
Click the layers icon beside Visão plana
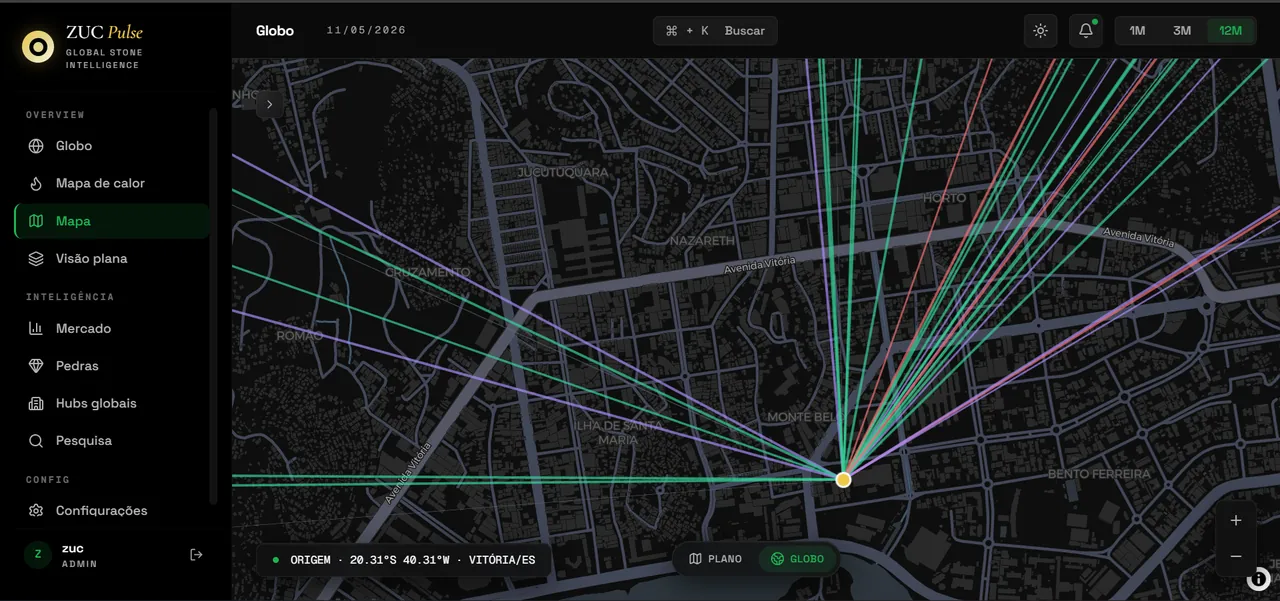[x=36, y=258]
